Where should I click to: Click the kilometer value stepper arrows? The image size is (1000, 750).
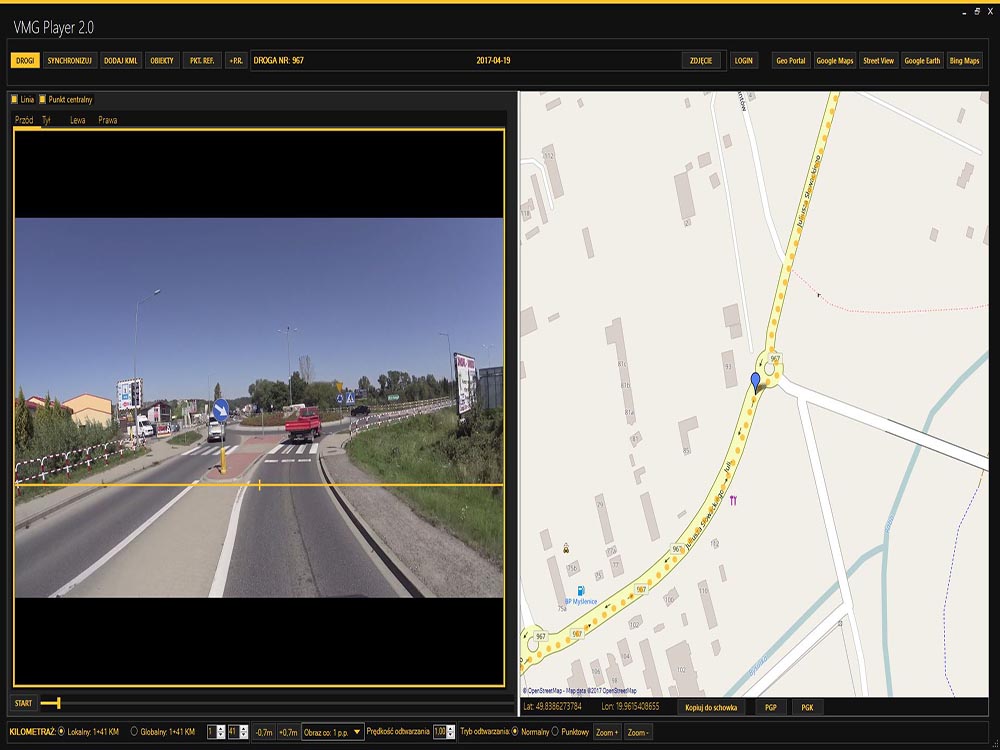pos(243,732)
